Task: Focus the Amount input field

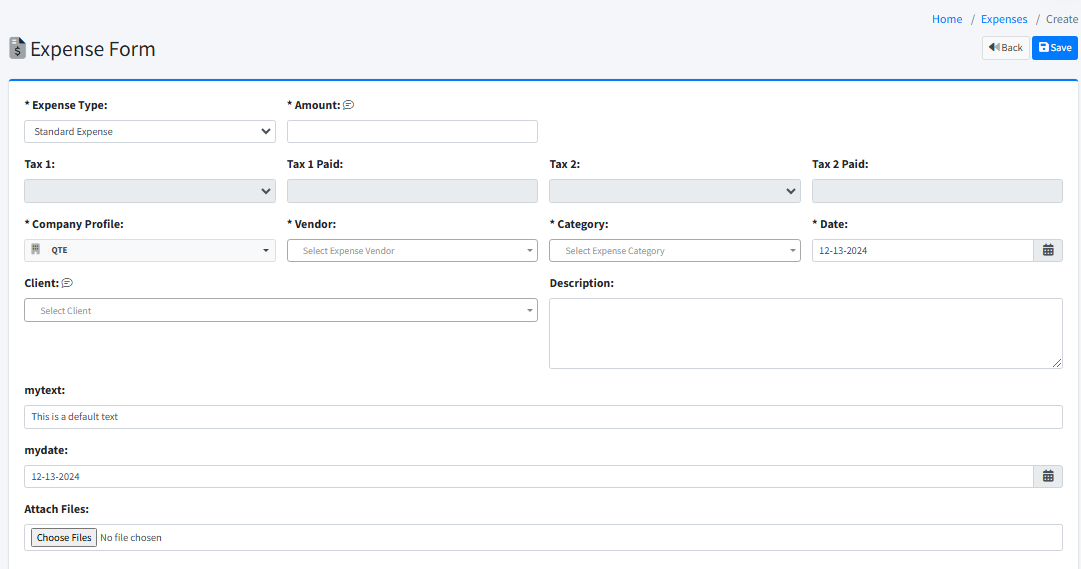Action: tap(412, 132)
